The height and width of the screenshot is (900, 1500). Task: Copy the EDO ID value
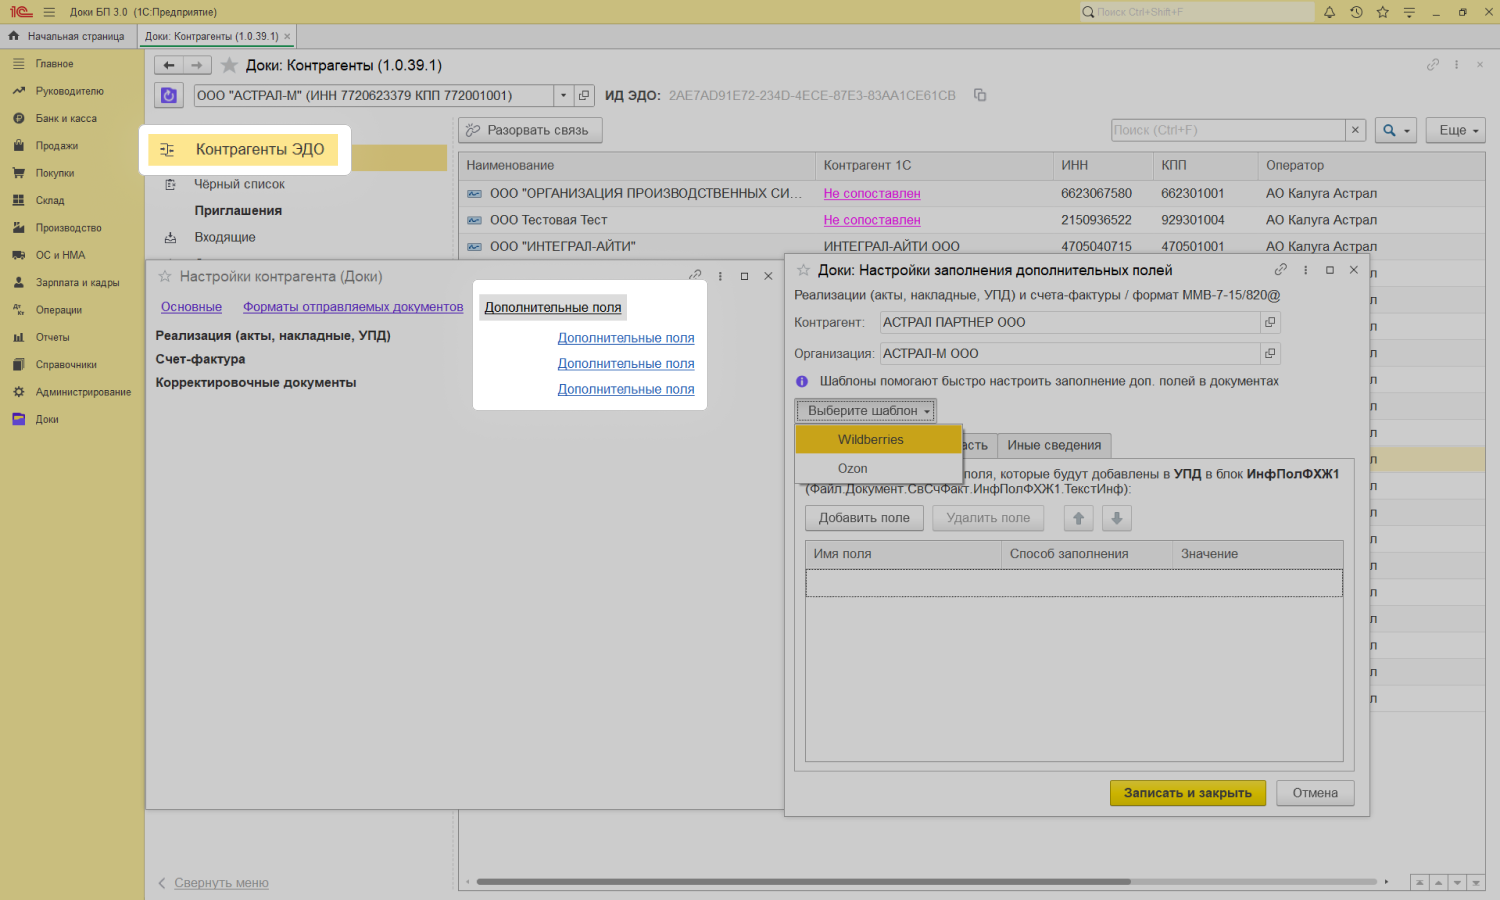(980, 95)
